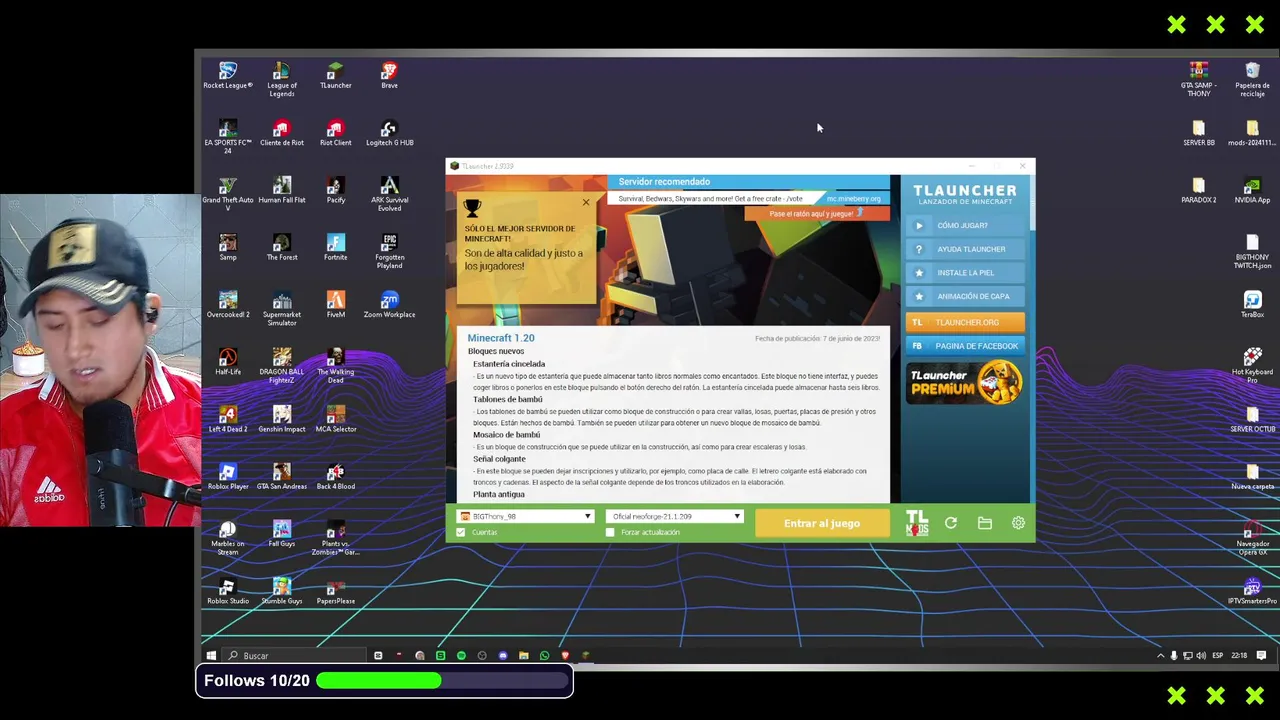Image resolution: width=1280 pixels, height=720 pixels.
Task: Enable Forzar actualización checkbox
Action: (610, 532)
